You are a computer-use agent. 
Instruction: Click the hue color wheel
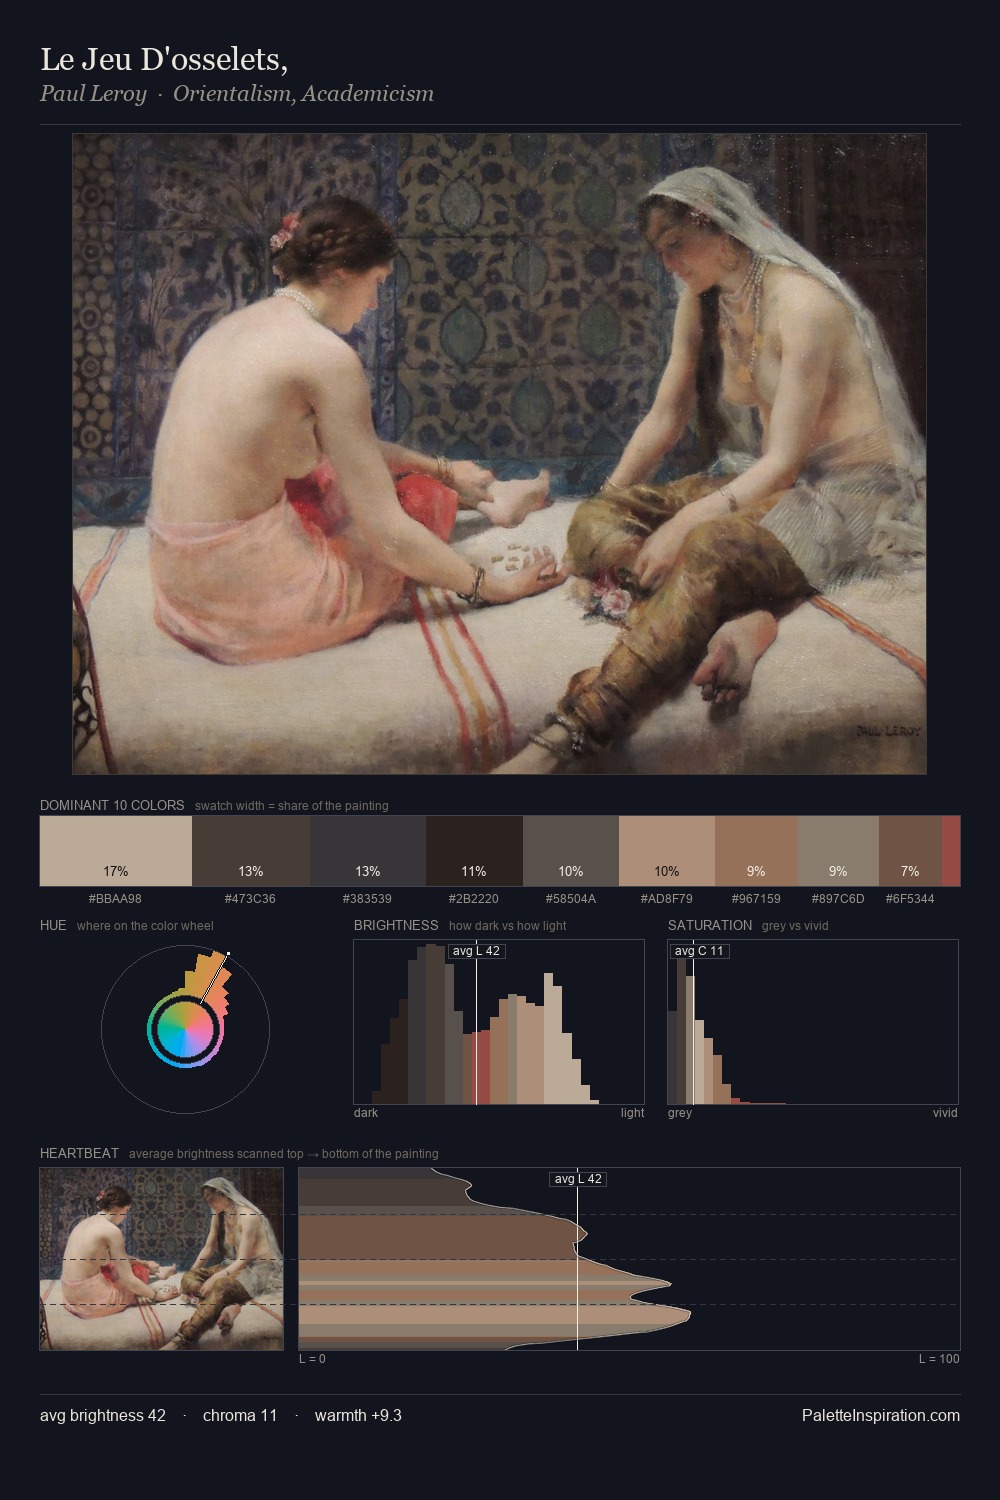pos(185,1029)
